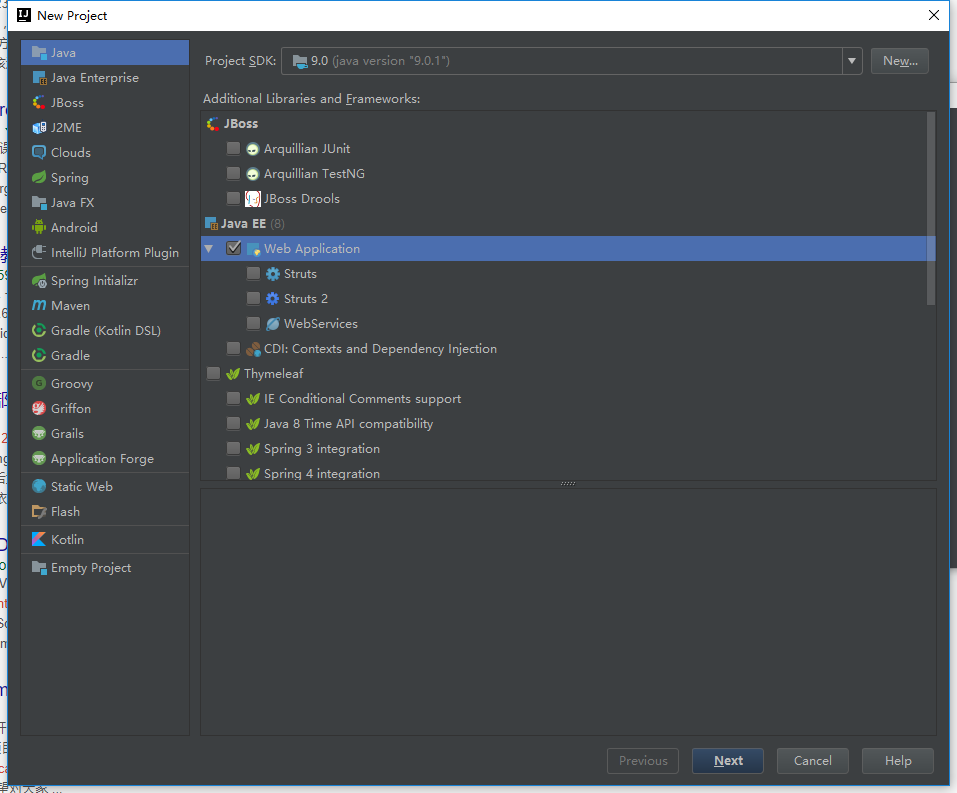Enable the Arquillian TestNG checkbox

coord(233,173)
